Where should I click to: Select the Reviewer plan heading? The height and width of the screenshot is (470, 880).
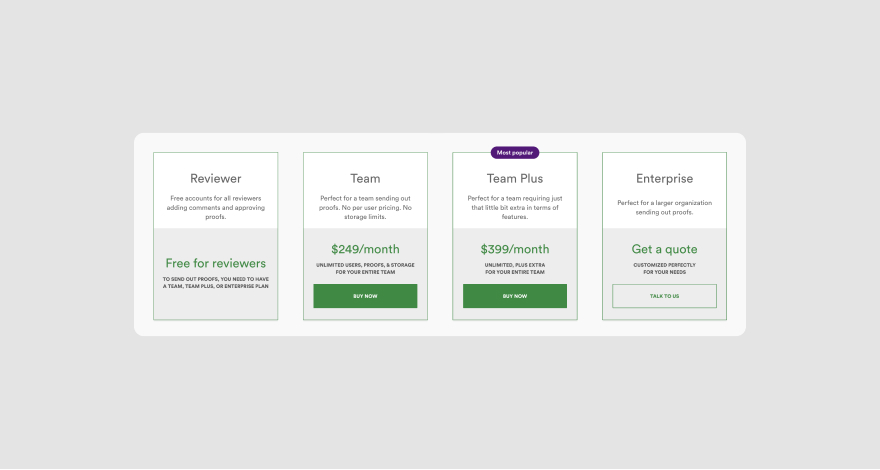click(216, 179)
